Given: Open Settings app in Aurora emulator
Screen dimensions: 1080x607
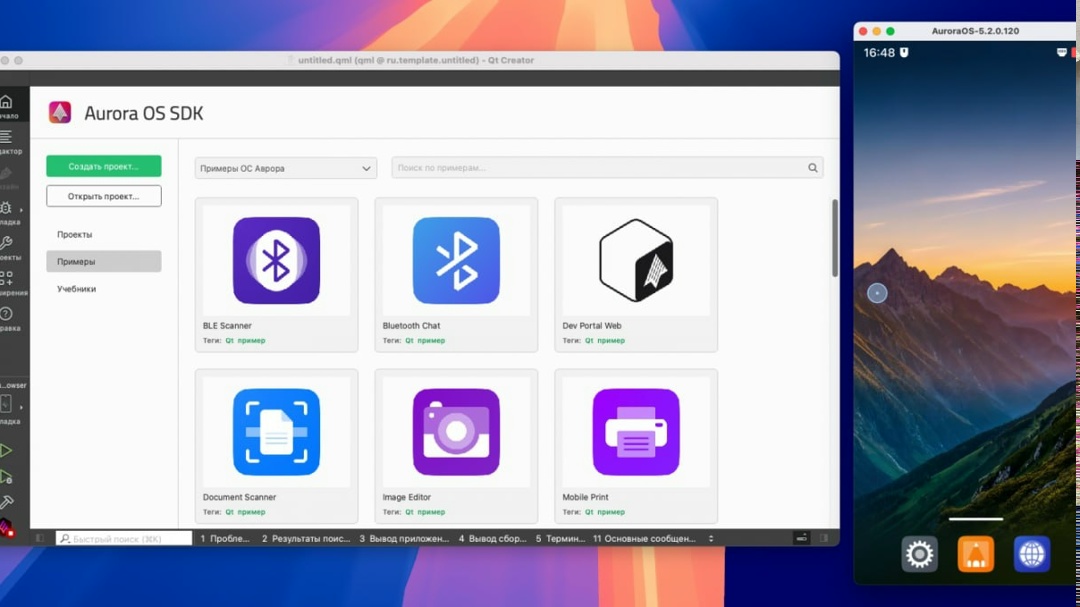Looking at the screenshot, I should [919, 553].
